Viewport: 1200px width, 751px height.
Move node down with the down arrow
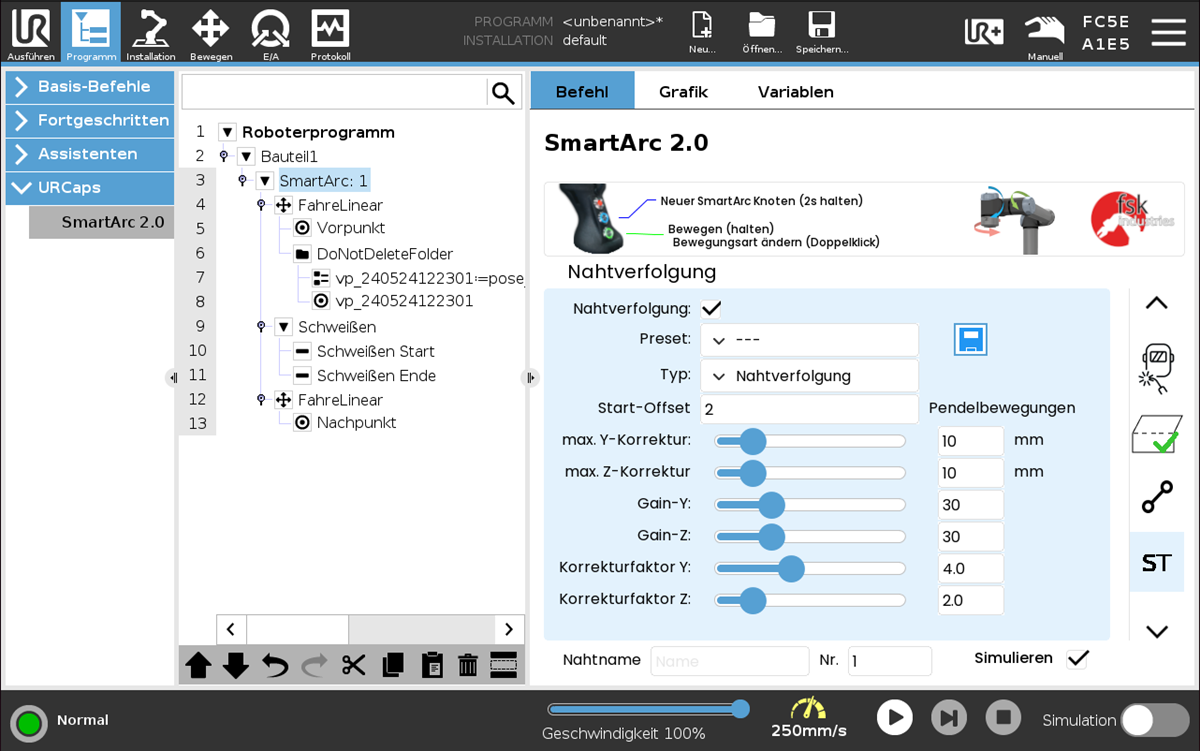[x=236, y=665]
